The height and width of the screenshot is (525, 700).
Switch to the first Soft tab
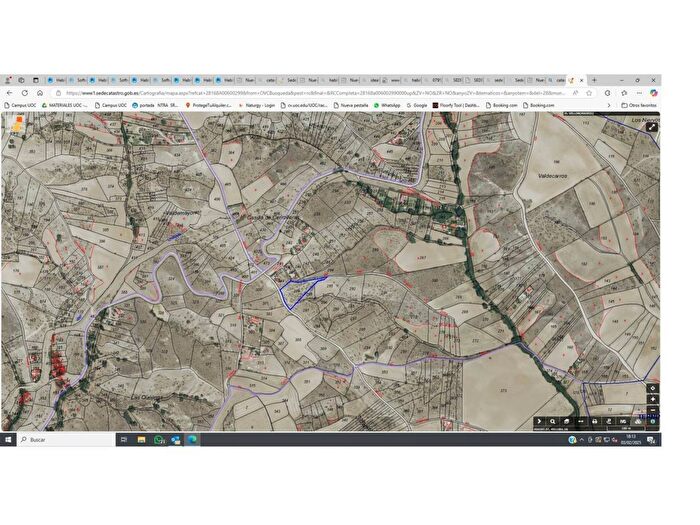[x=78, y=80]
